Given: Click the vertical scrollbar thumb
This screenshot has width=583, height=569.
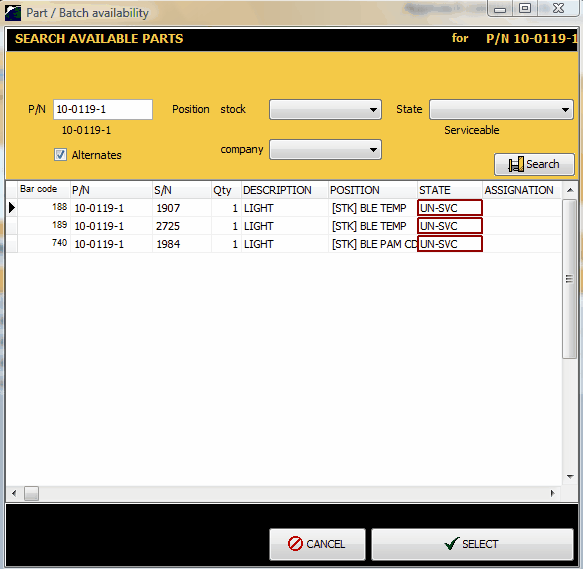Looking at the screenshot, I should (x=569, y=279).
